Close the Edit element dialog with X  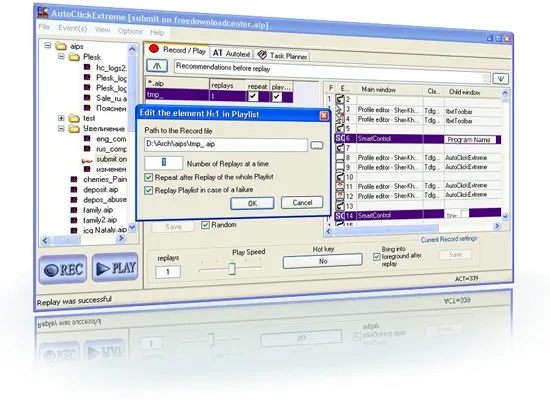click(x=324, y=115)
